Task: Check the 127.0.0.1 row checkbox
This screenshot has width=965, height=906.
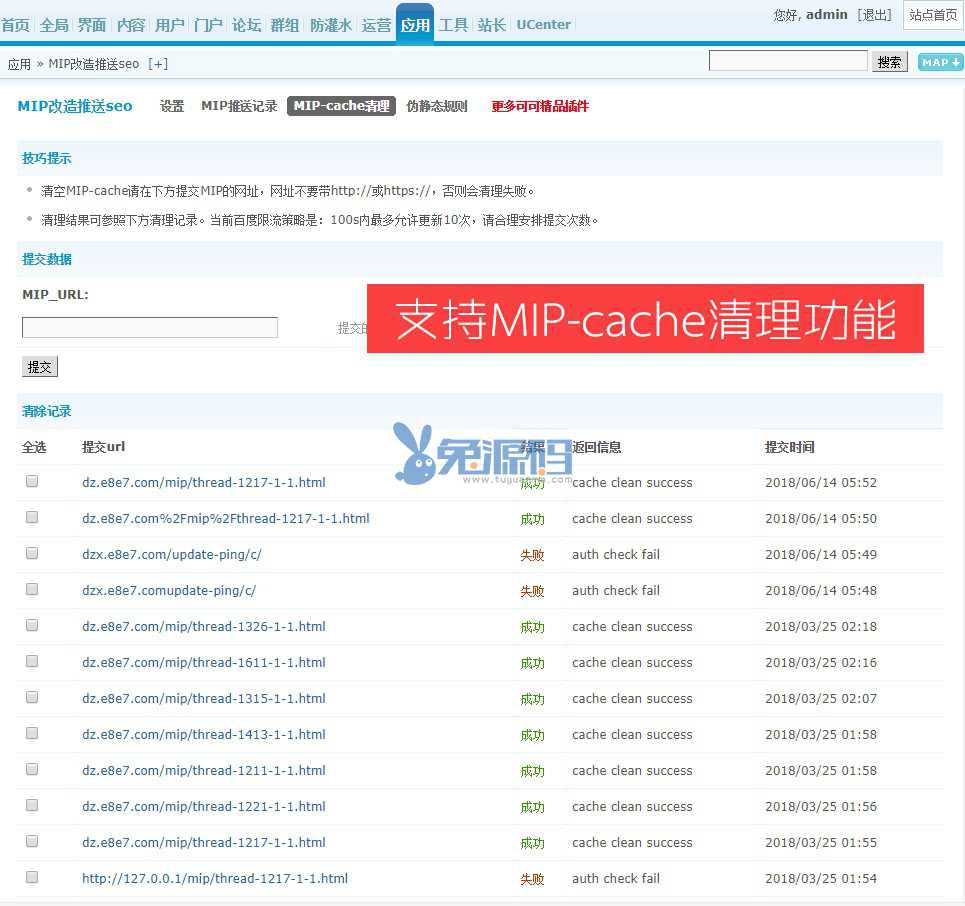Action: pyautogui.click(x=32, y=877)
